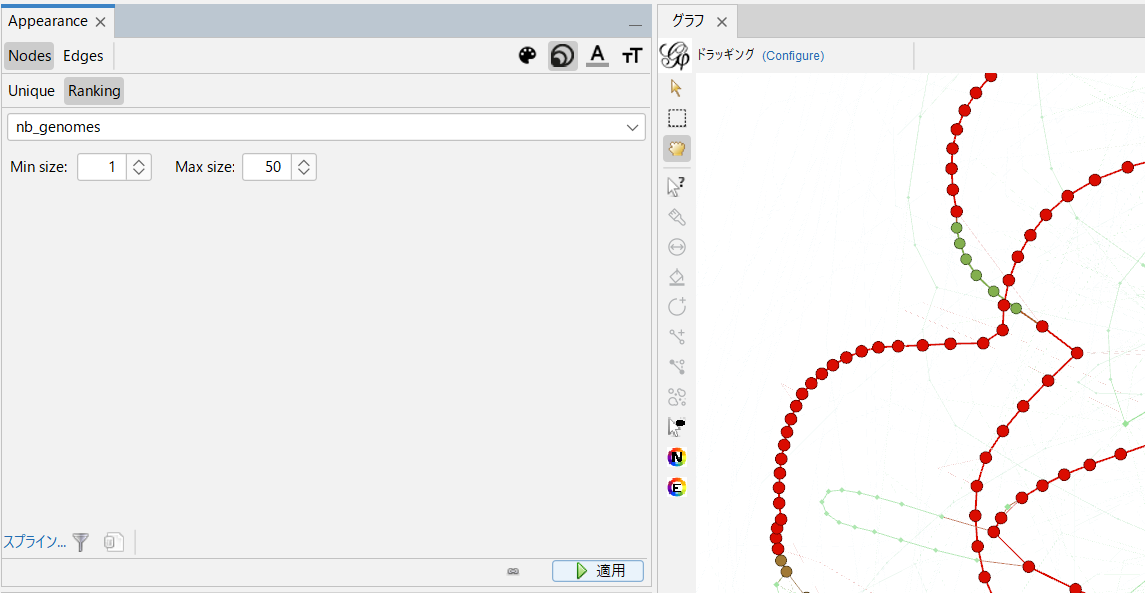
Task: Open the Configure link for dragging
Action: tap(793, 56)
